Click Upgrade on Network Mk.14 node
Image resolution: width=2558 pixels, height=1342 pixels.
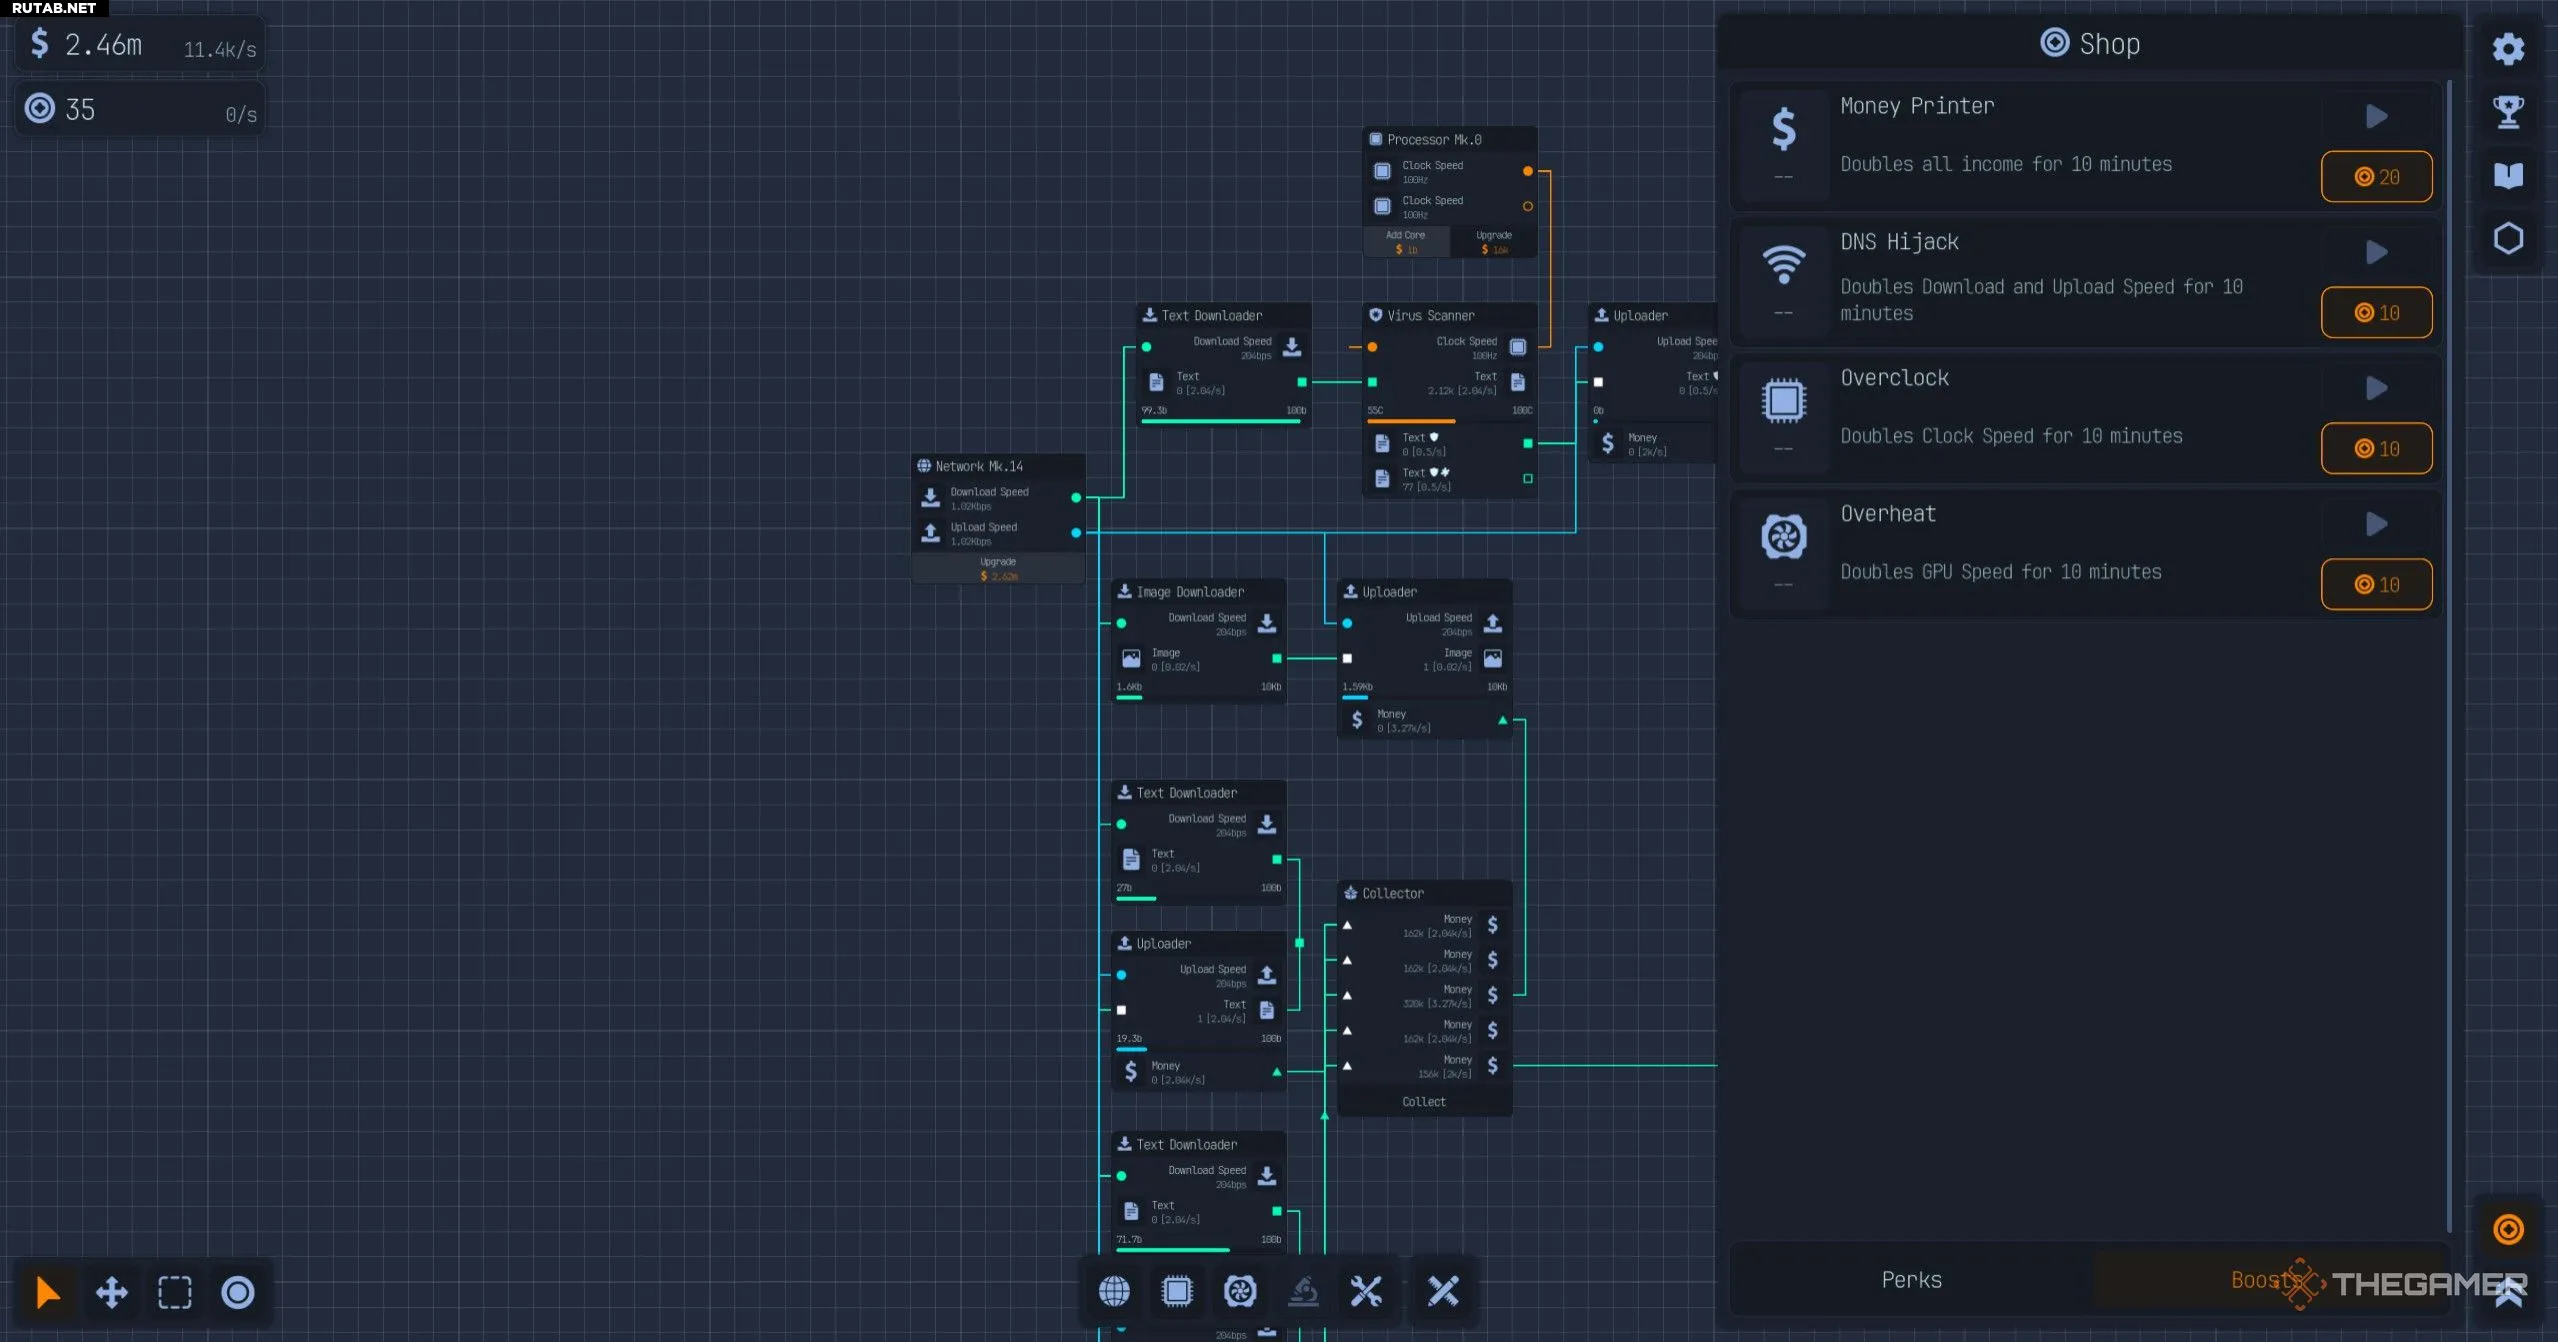(998, 568)
